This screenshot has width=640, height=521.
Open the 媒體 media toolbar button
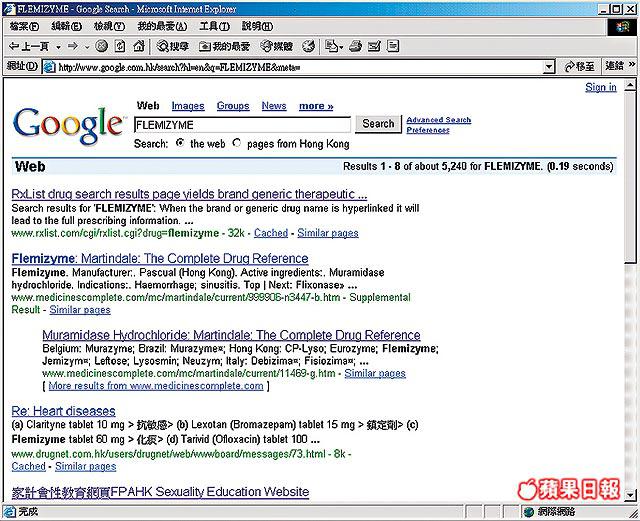(x=276, y=47)
